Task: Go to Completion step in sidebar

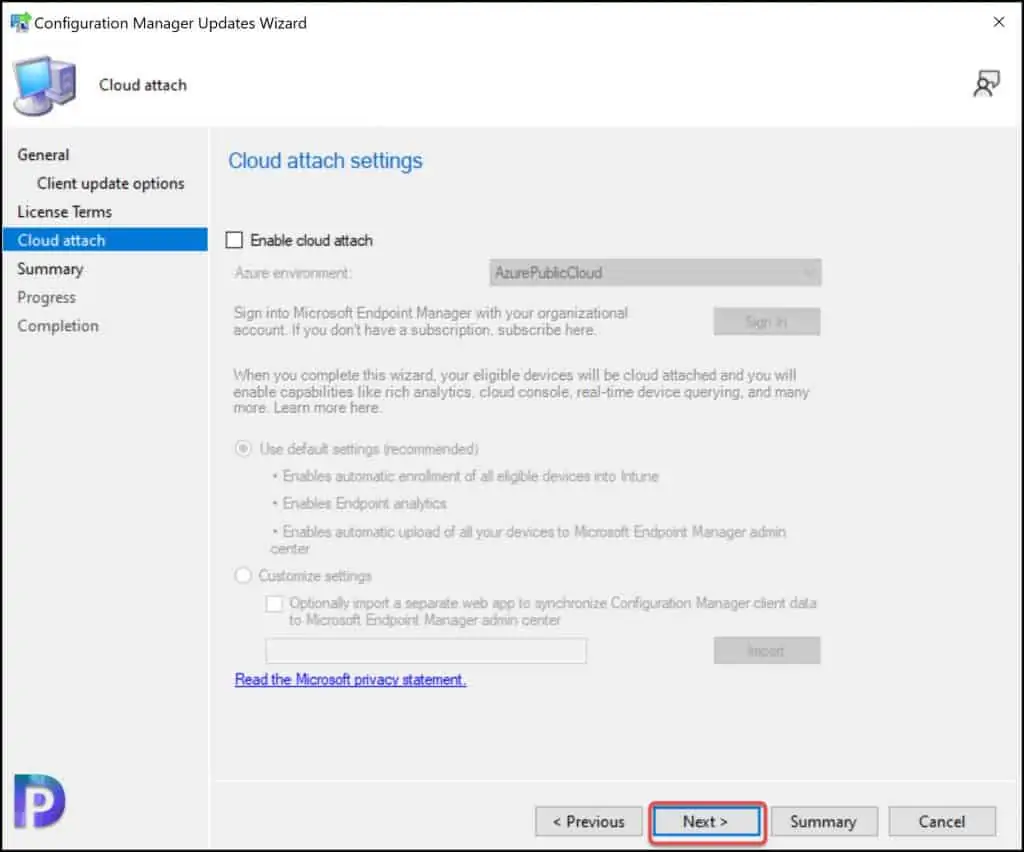Action: pos(58,326)
